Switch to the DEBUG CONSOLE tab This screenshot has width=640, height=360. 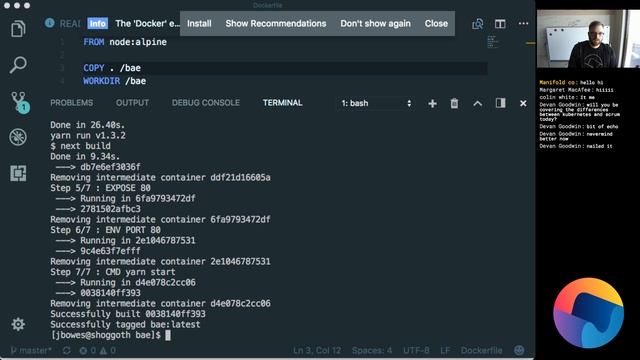coord(206,103)
